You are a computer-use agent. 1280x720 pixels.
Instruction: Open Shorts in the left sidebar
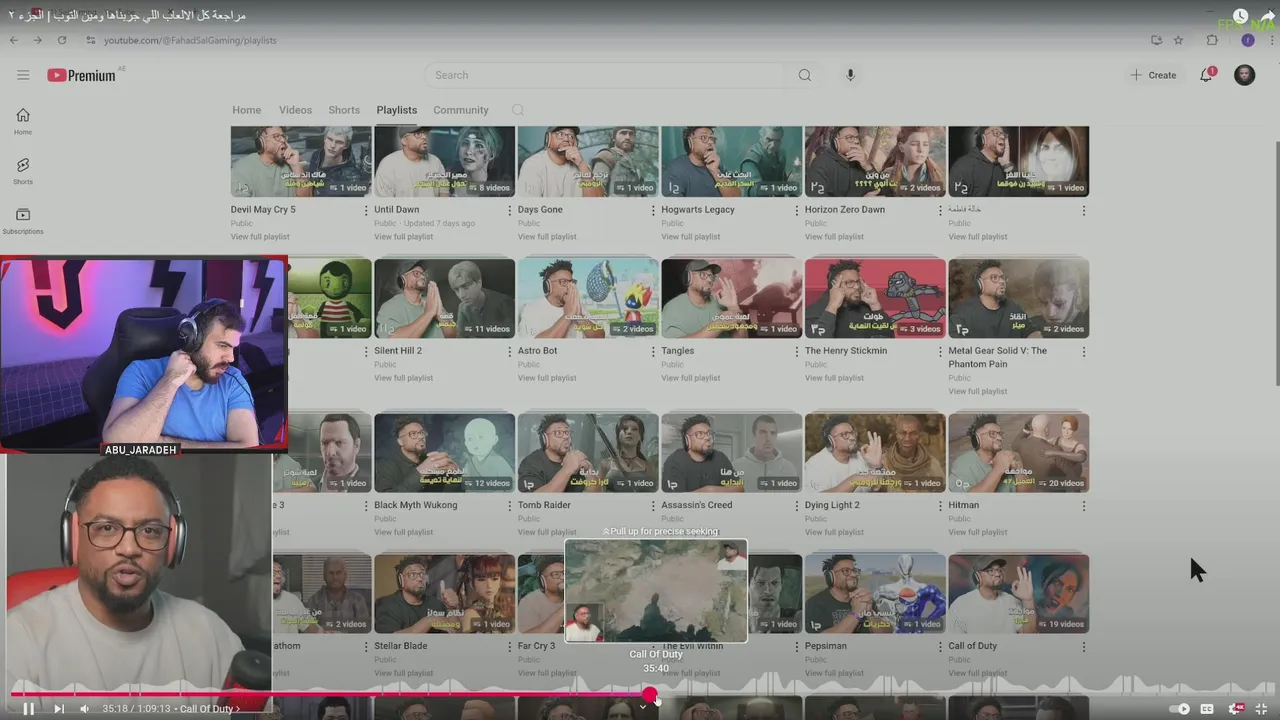(23, 171)
